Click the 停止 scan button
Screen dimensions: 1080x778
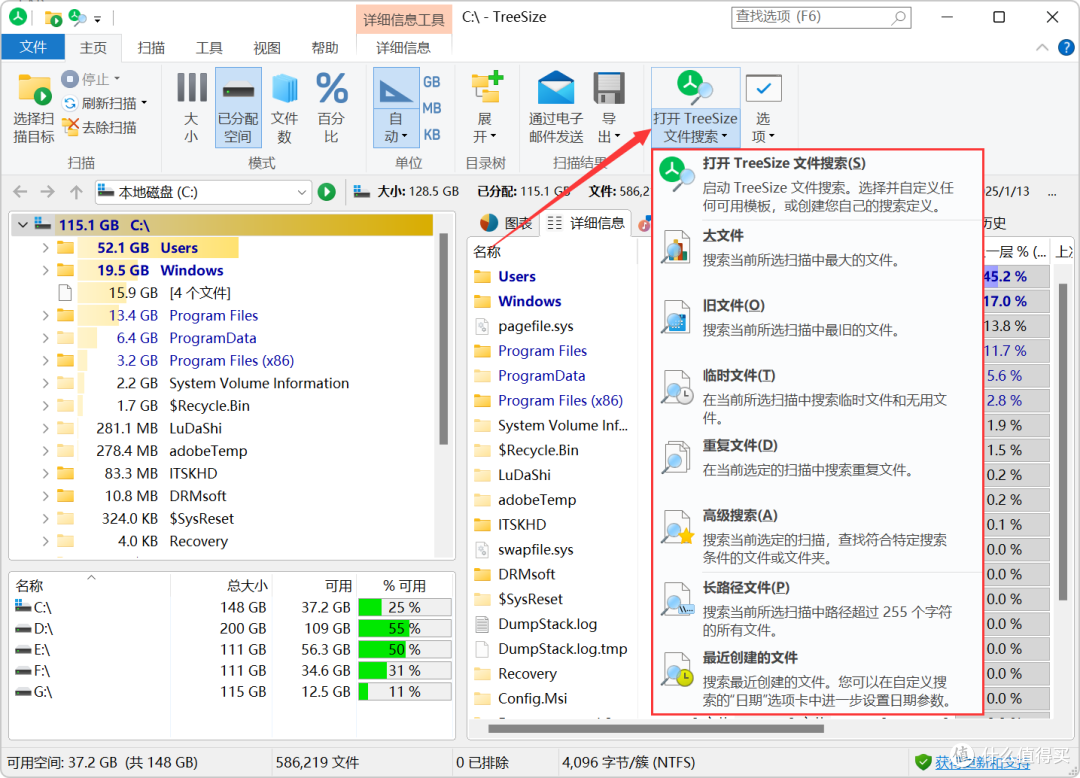pos(90,78)
